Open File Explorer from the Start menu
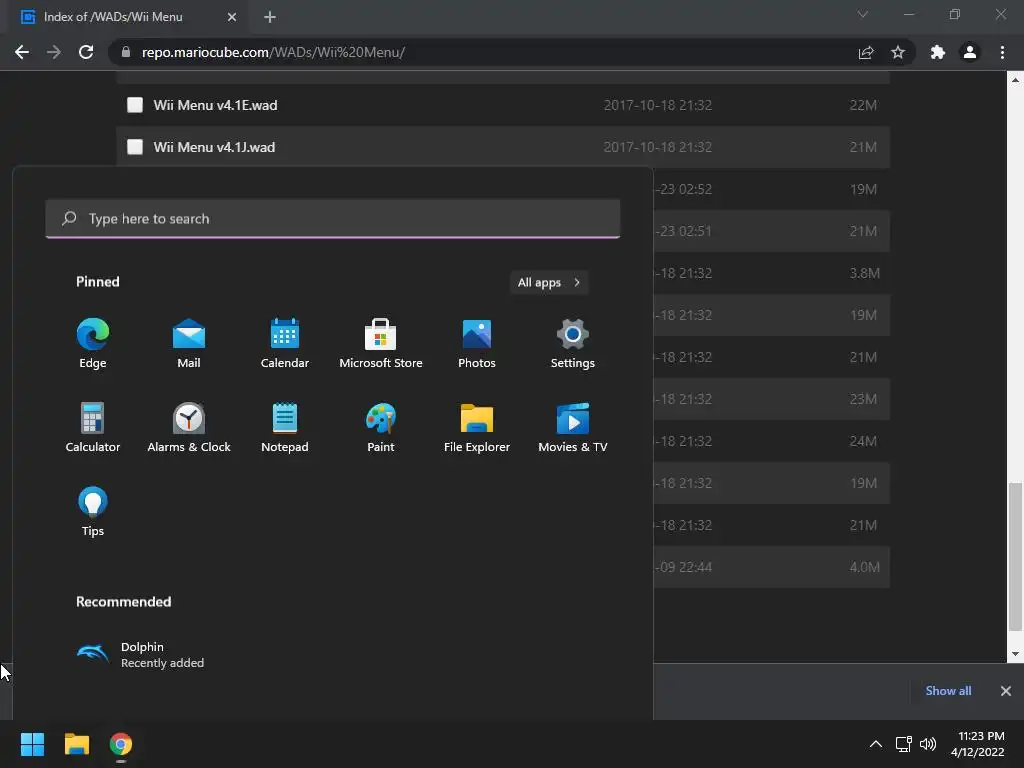This screenshot has width=1024, height=768. click(x=477, y=428)
